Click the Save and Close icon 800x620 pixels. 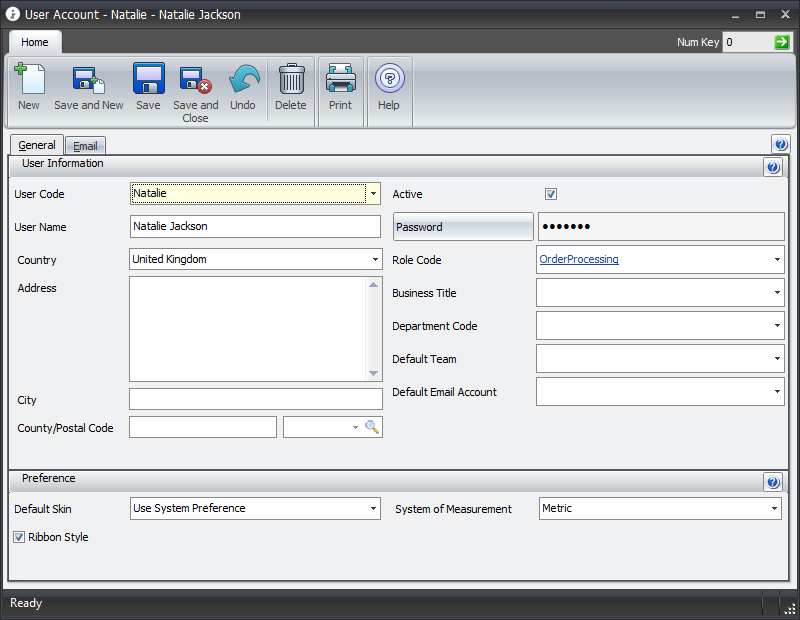[x=195, y=80]
